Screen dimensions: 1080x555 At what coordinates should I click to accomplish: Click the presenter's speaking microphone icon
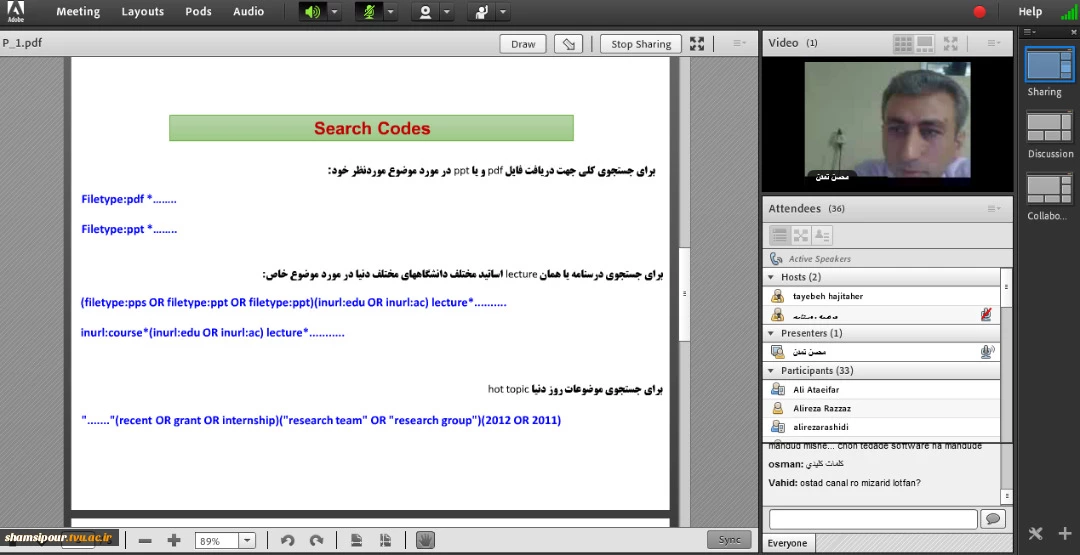[x=987, y=352]
